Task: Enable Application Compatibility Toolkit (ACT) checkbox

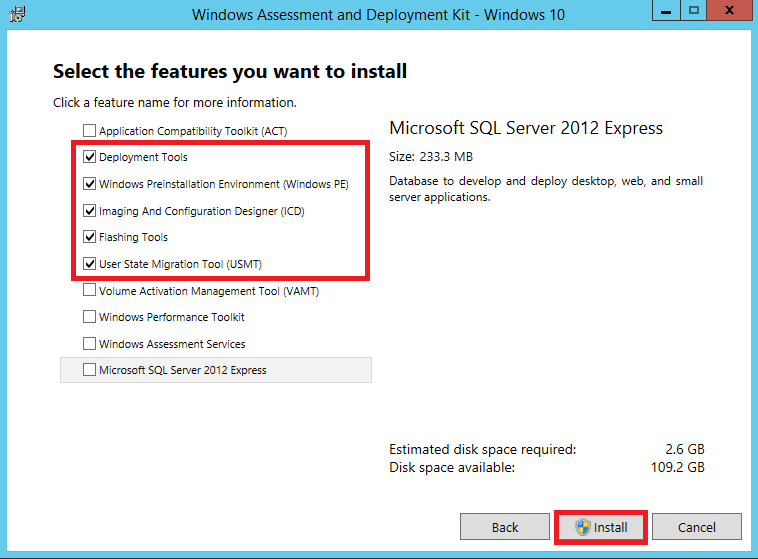Action: coord(89,131)
